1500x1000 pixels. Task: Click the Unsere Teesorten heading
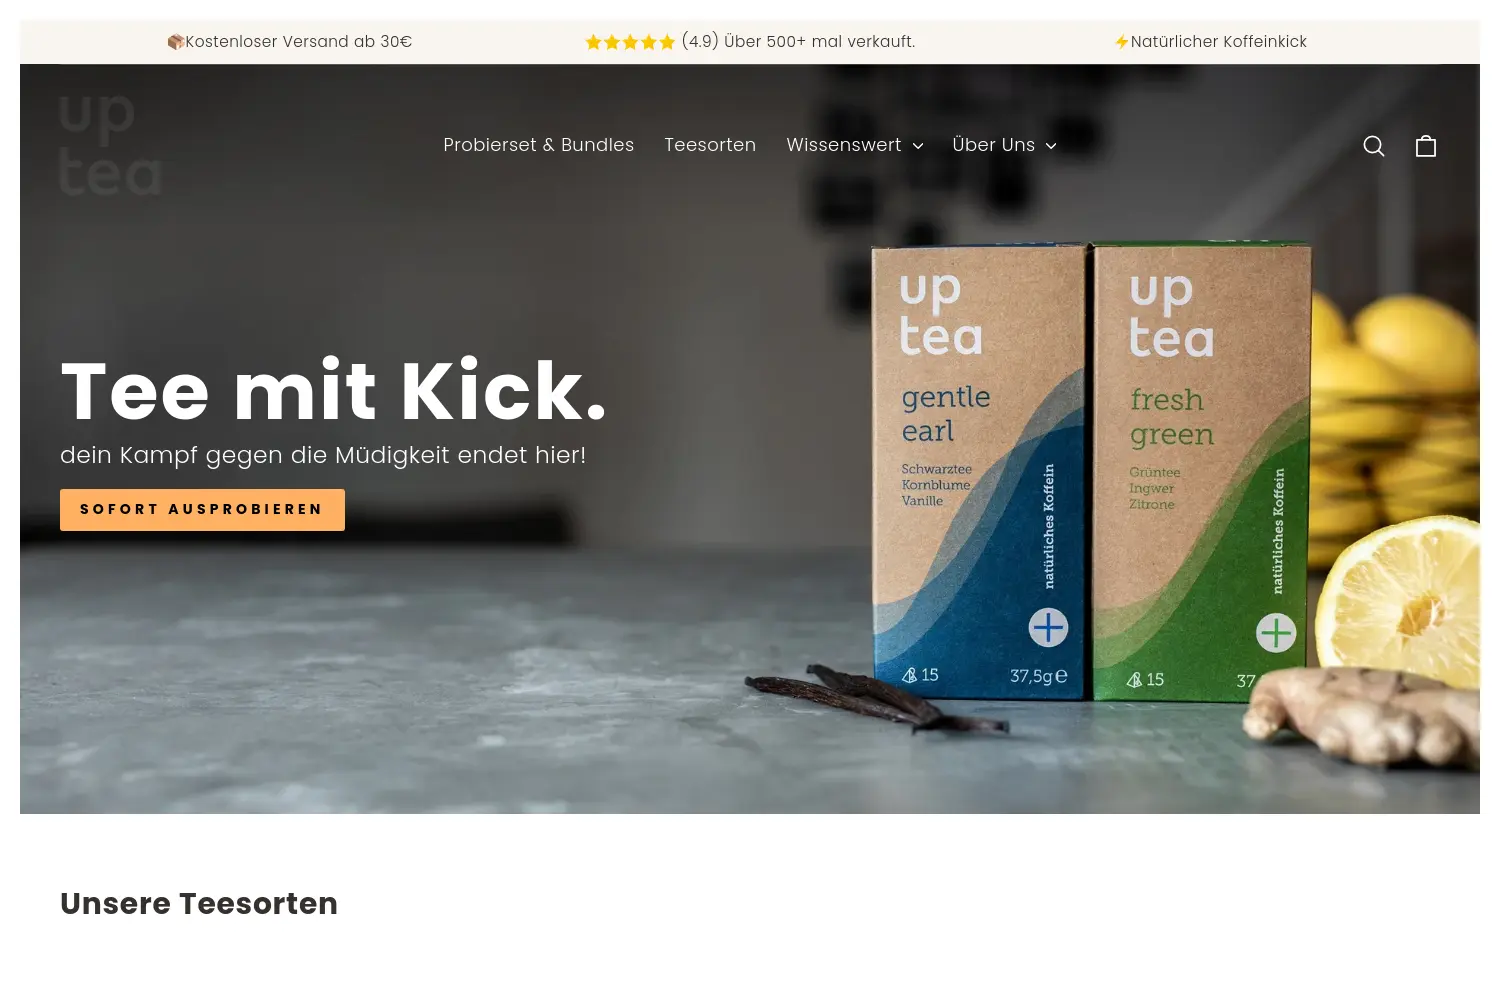(x=199, y=903)
